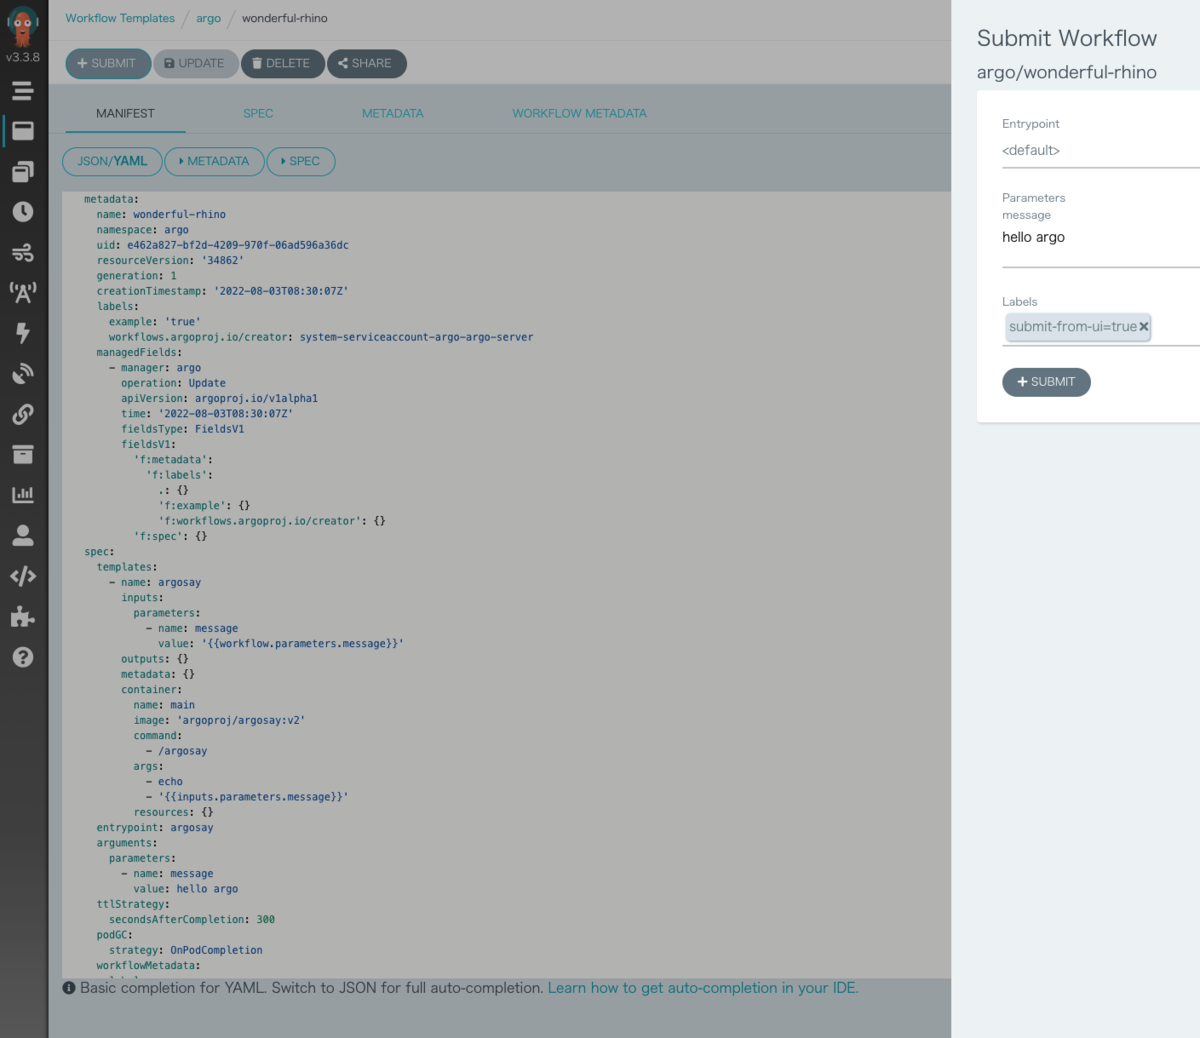Click the 'entrypoint: argosay' YAML line
The height and width of the screenshot is (1038, 1200).
(155, 827)
